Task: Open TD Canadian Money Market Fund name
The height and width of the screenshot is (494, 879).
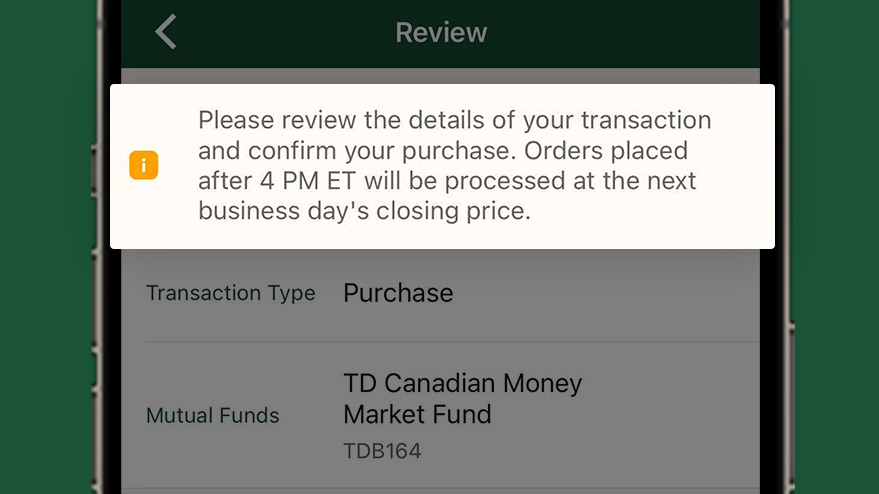Action: pyautogui.click(x=462, y=399)
